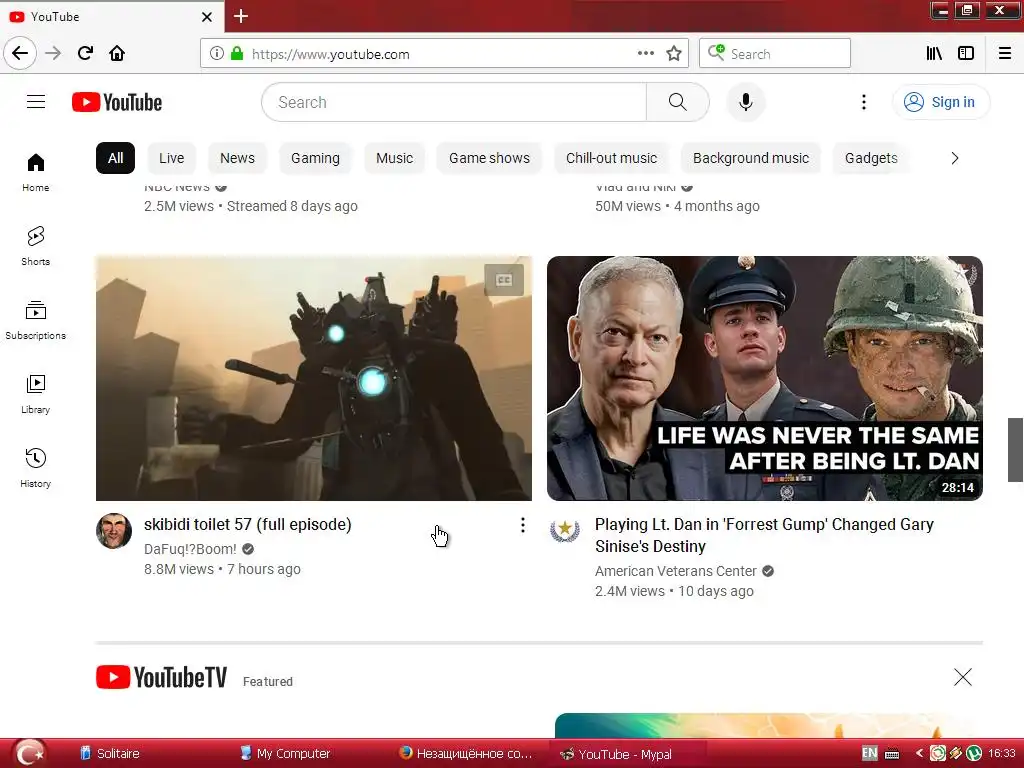Open options menu for skibidi toilet video
The image size is (1024, 768).
[x=522, y=525]
